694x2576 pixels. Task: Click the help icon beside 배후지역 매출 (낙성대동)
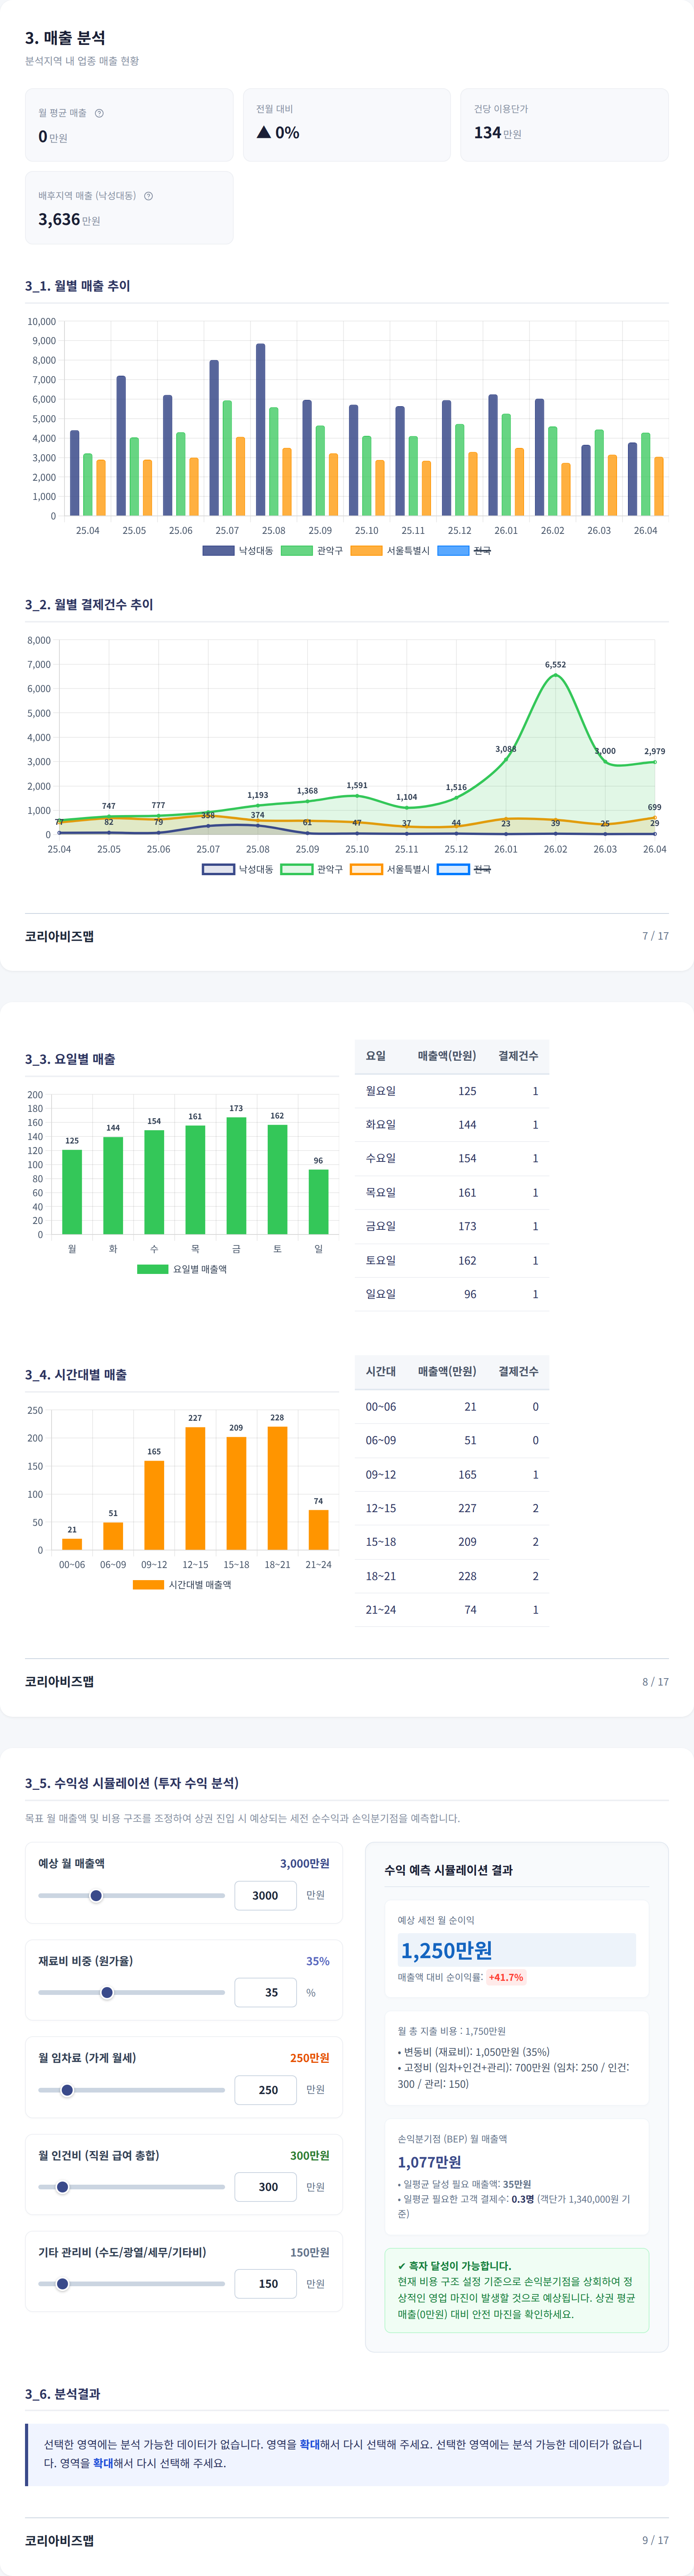(x=148, y=196)
